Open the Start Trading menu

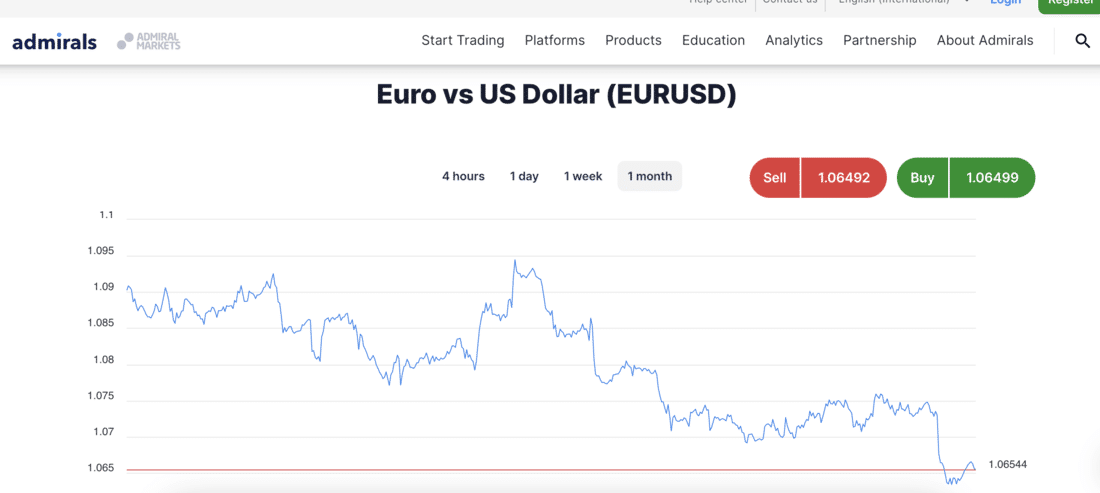click(x=463, y=40)
